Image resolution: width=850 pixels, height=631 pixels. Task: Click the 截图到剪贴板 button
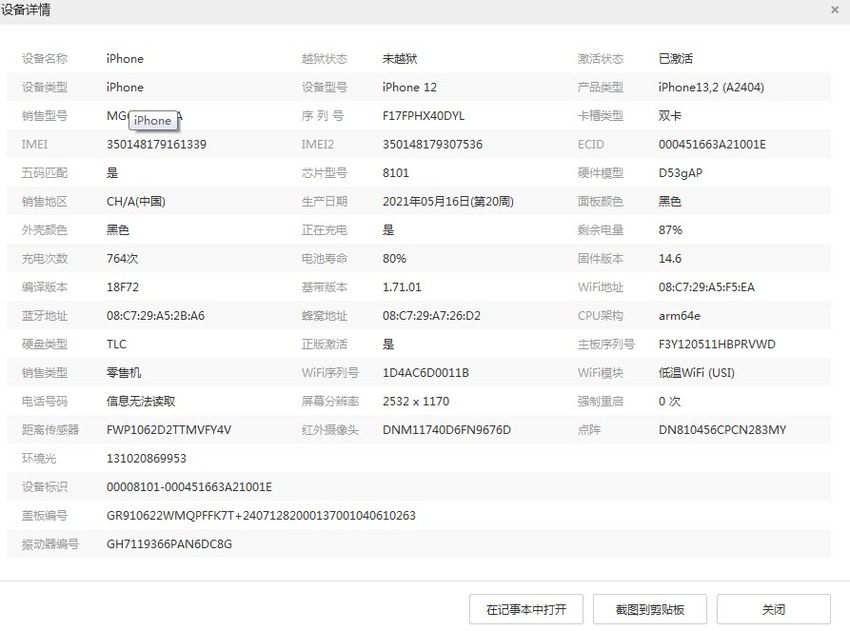650,609
